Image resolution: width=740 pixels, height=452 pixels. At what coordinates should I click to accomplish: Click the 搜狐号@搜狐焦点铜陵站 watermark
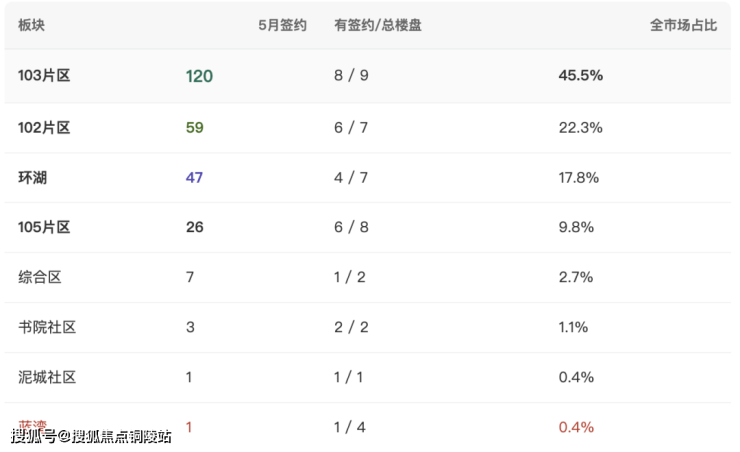[x=91, y=436]
